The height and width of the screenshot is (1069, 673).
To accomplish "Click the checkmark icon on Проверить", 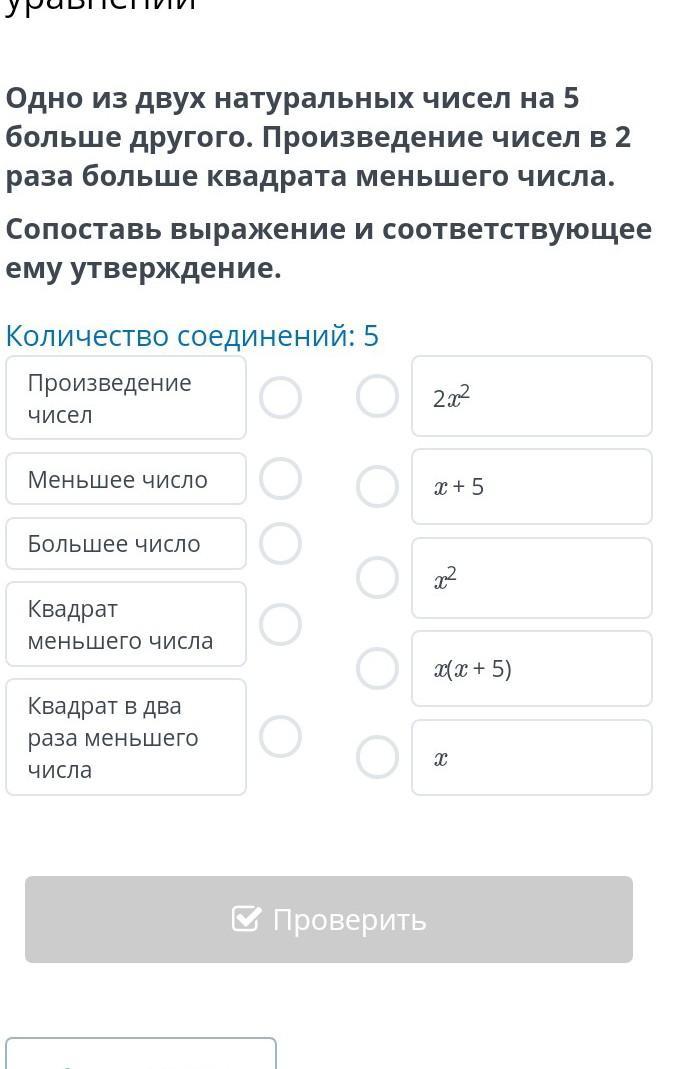I will (x=246, y=919).
